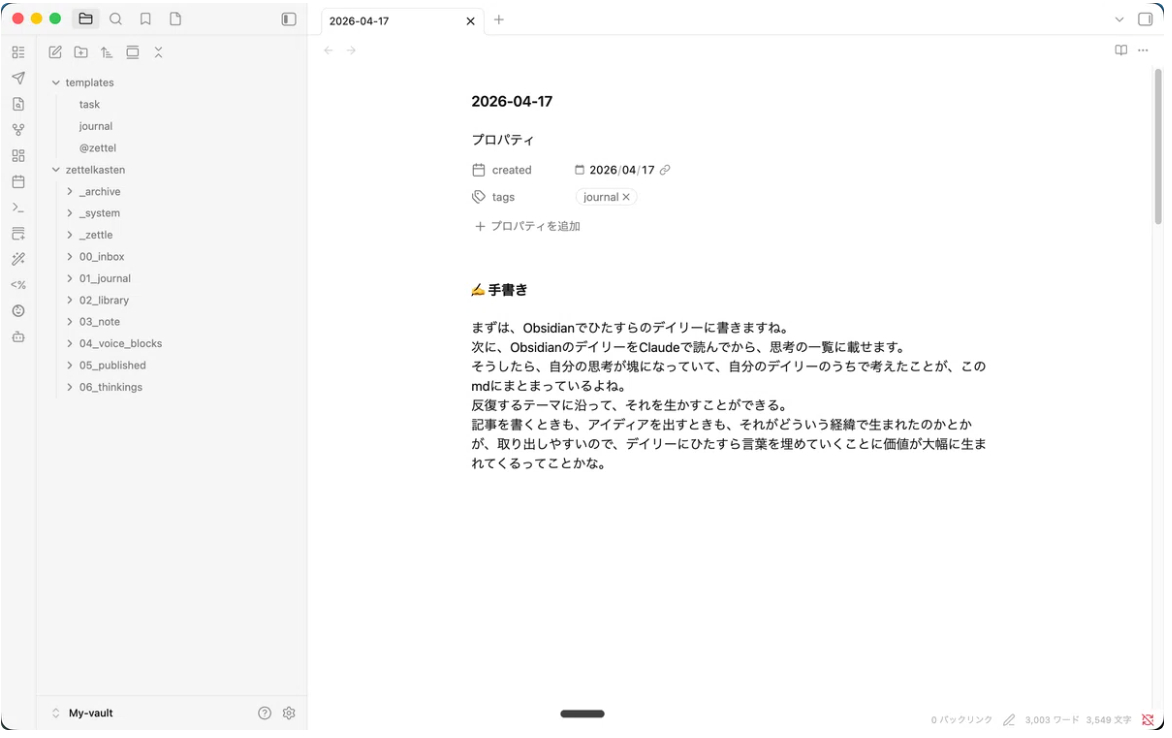Click the magic wand ribbon icon
Image resolution: width=1172 pixels, height=738 pixels.
19,259
